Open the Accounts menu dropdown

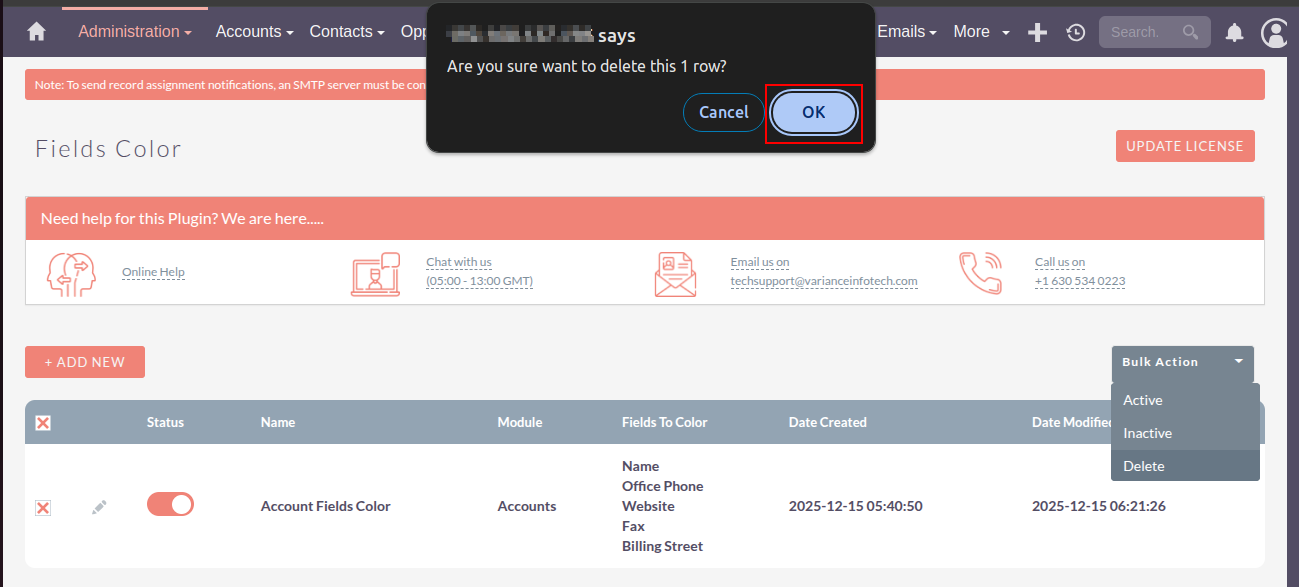[x=254, y=32]
